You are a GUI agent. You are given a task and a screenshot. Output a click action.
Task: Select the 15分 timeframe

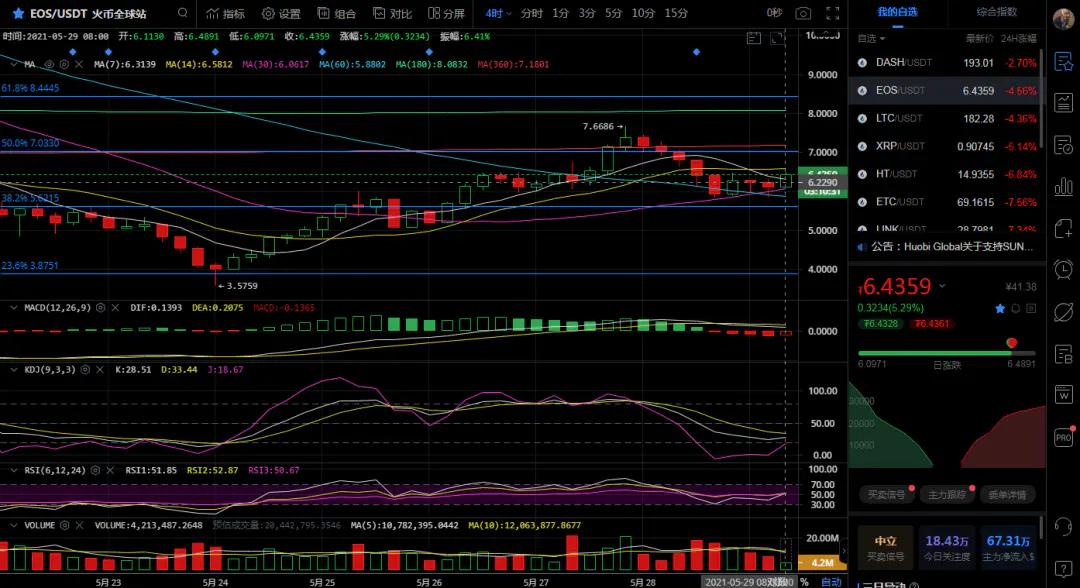click(x=676, y=13)
